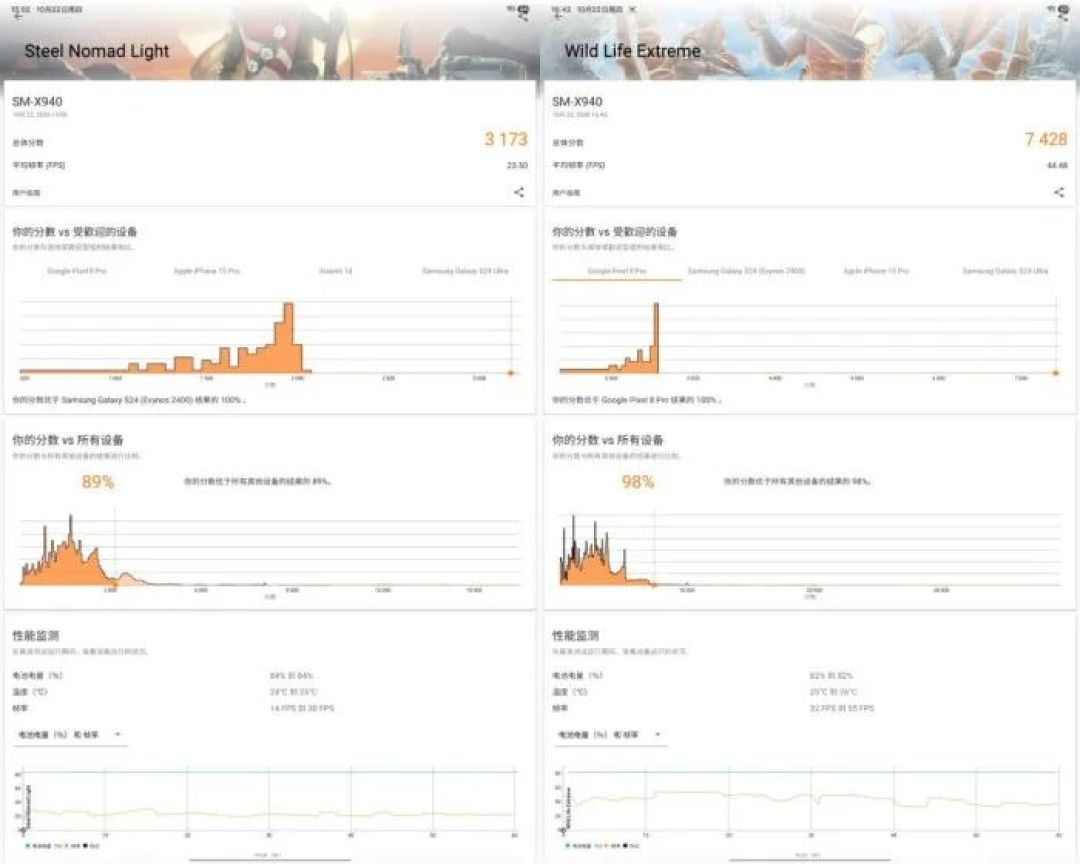The height and width of the screenshot is (864, 1080).
Task: Open monitoring metric dropdown in Steel Nomad Light panel
Action: [70, 735]
